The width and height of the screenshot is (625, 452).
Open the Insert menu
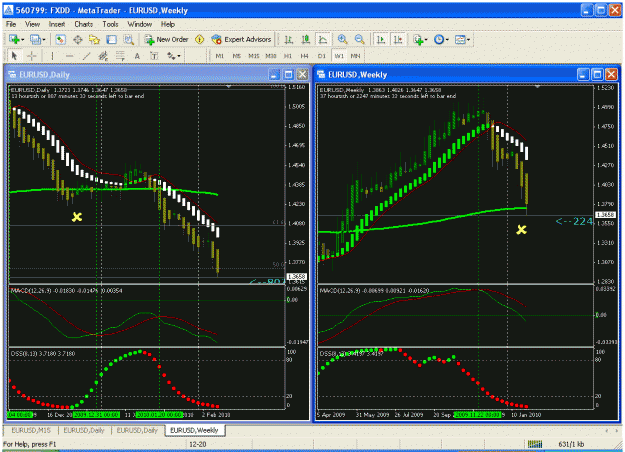point(57,24)
